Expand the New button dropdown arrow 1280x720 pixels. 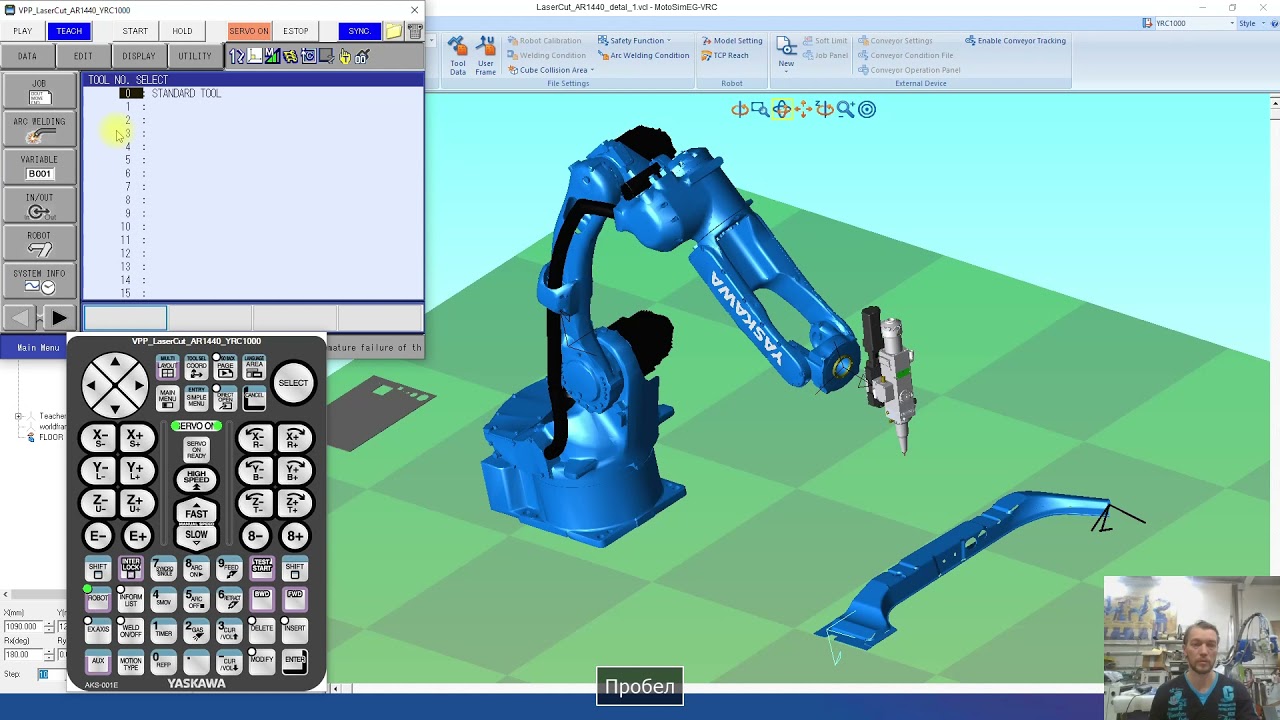point(786,73)
